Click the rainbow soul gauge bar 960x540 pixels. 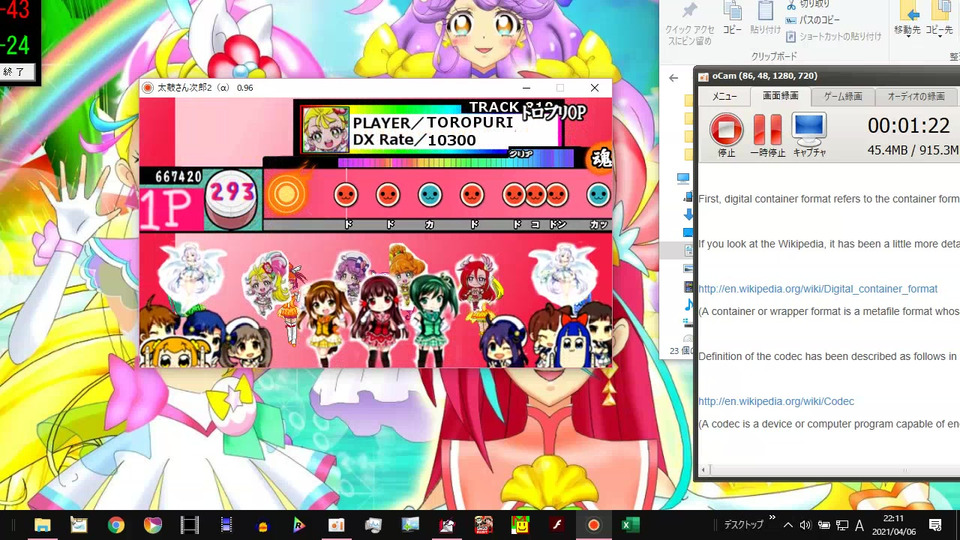456,161
